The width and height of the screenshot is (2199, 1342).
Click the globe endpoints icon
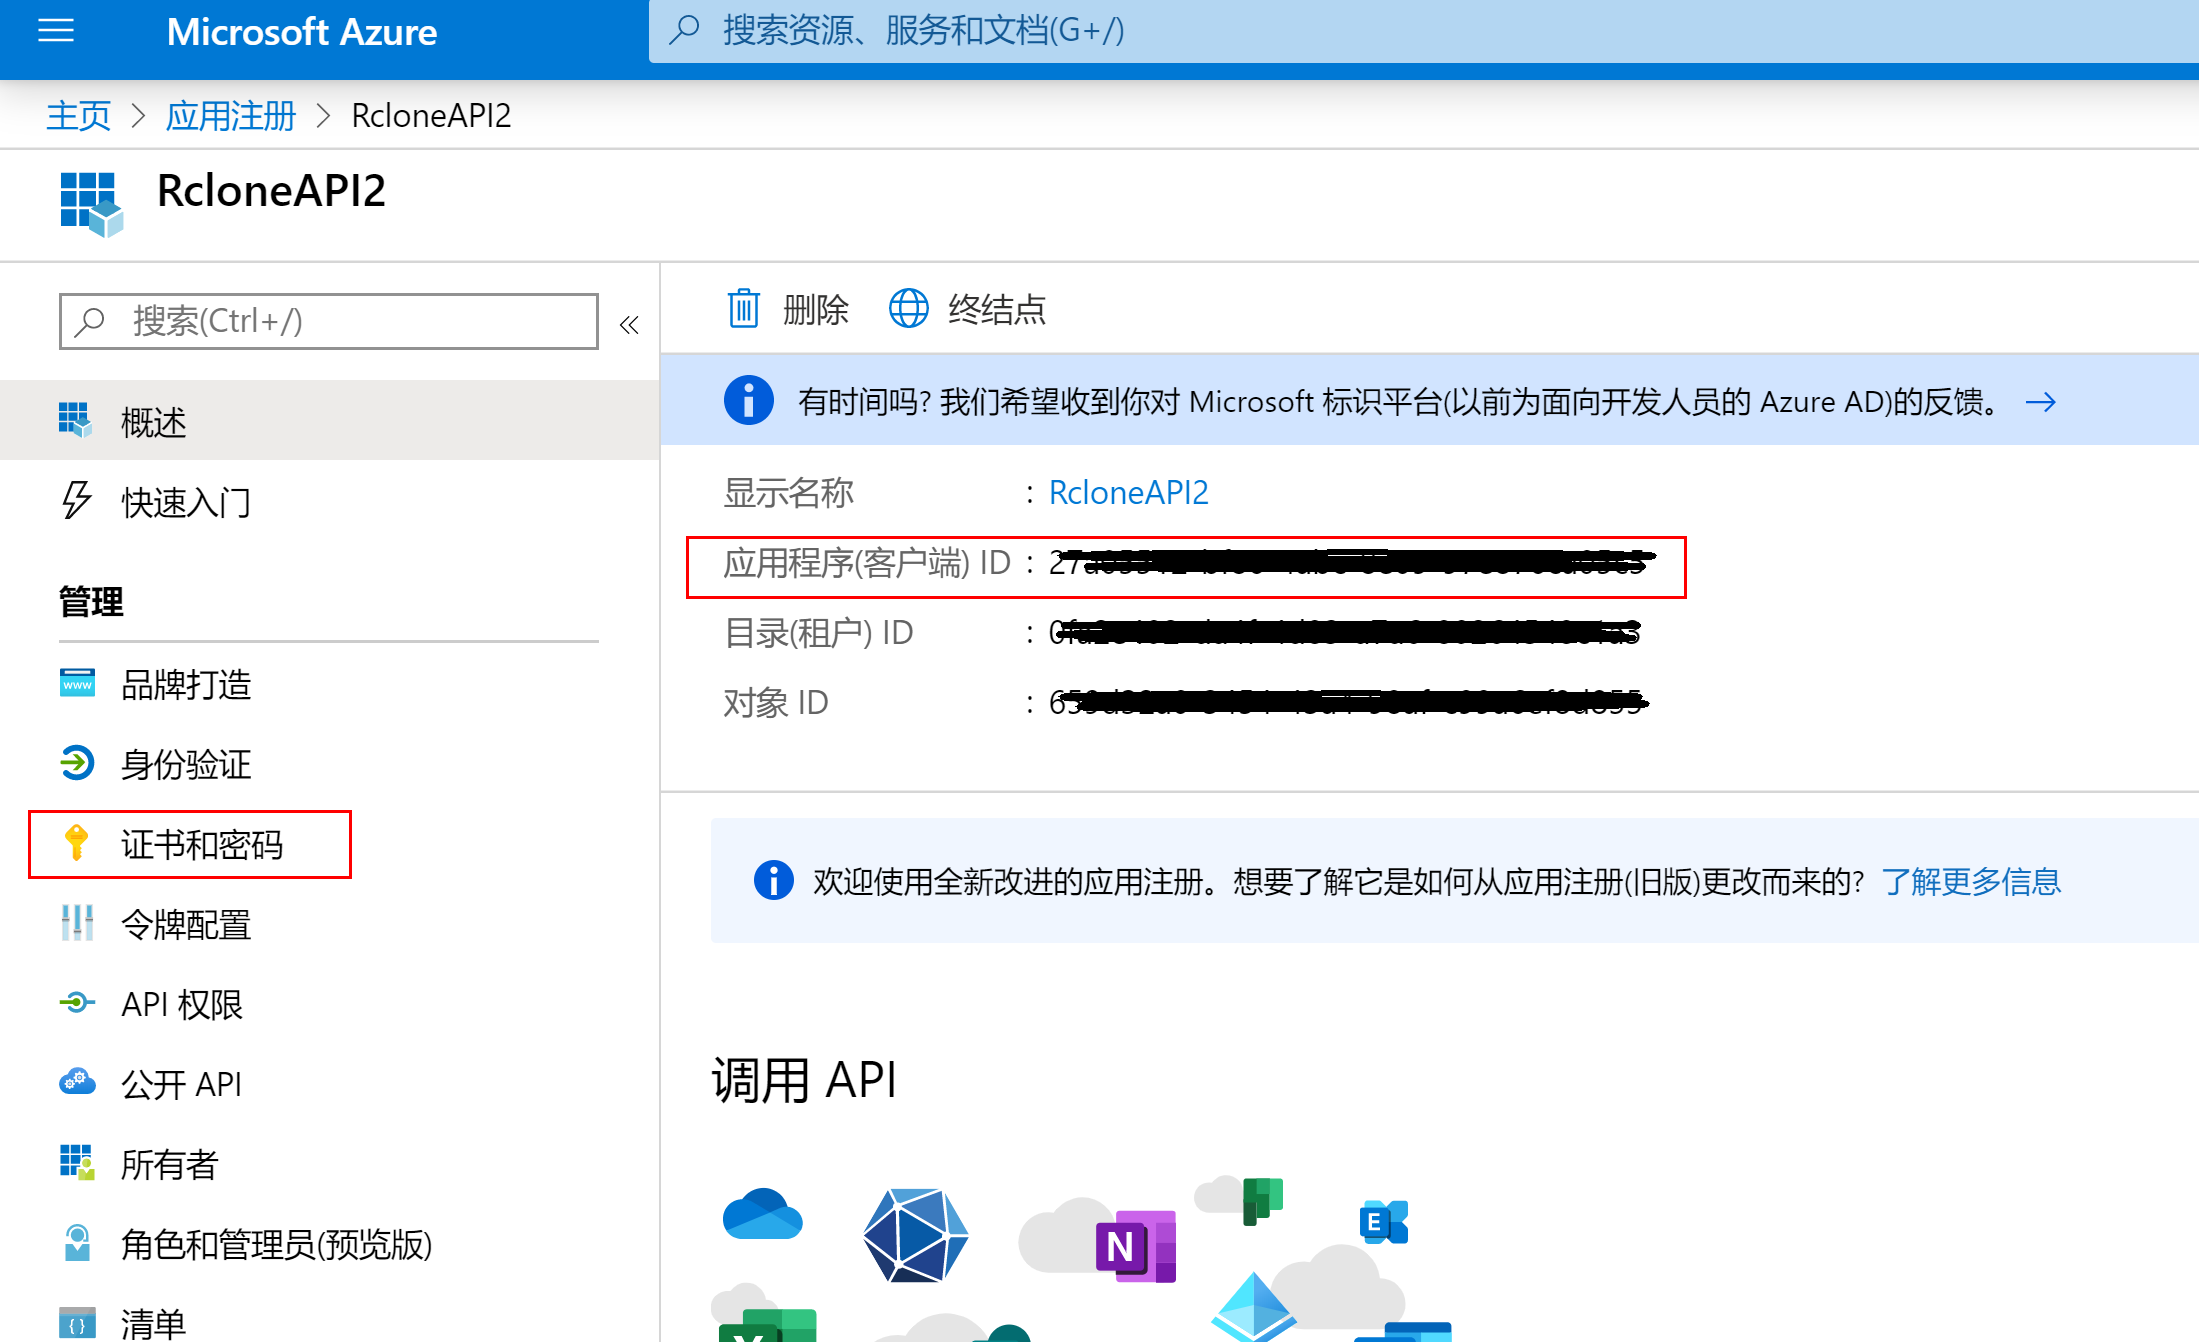click(908, 308)
